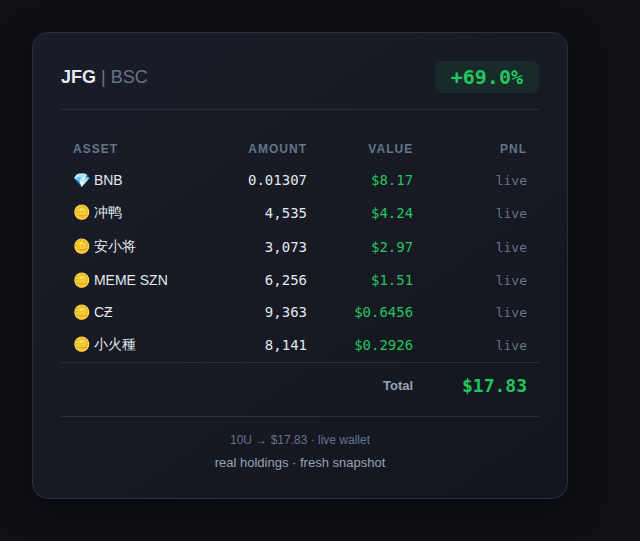Click the coin icon beside 冲鸭
This screenshot has height=541, width=640.
coord(82,212)
